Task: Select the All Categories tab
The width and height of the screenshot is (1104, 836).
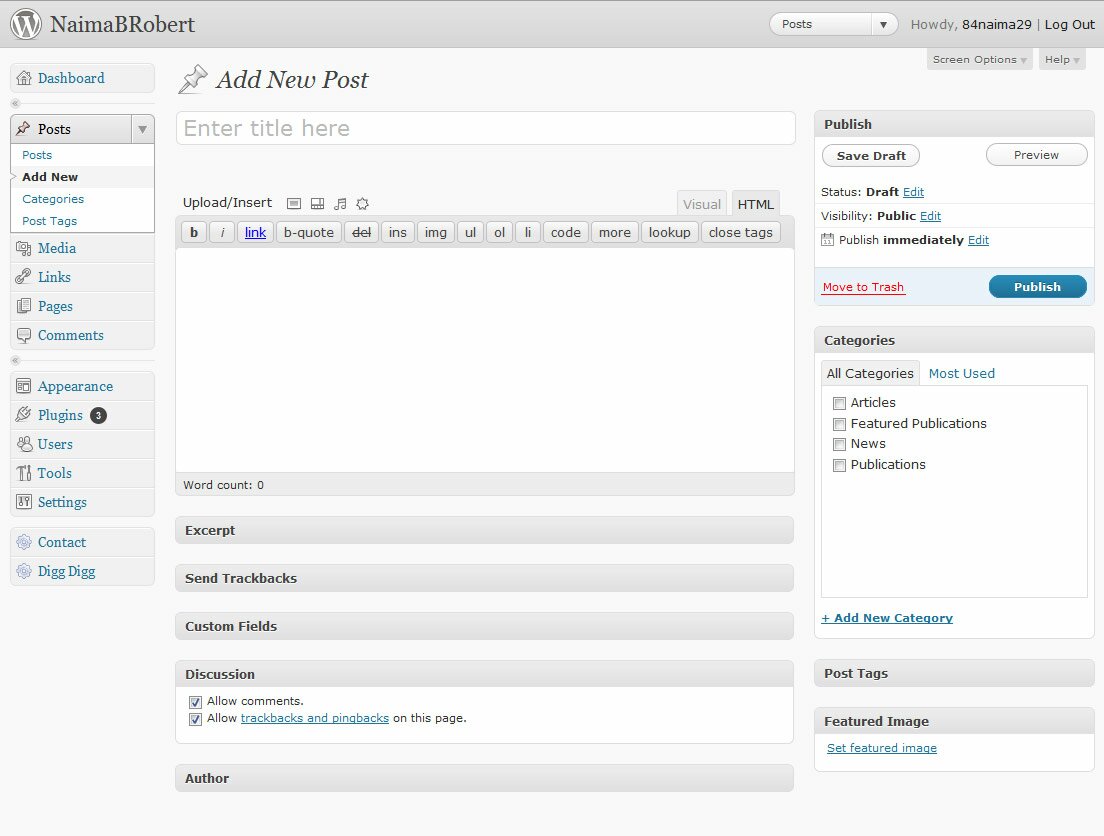Action: coord(870,373)
